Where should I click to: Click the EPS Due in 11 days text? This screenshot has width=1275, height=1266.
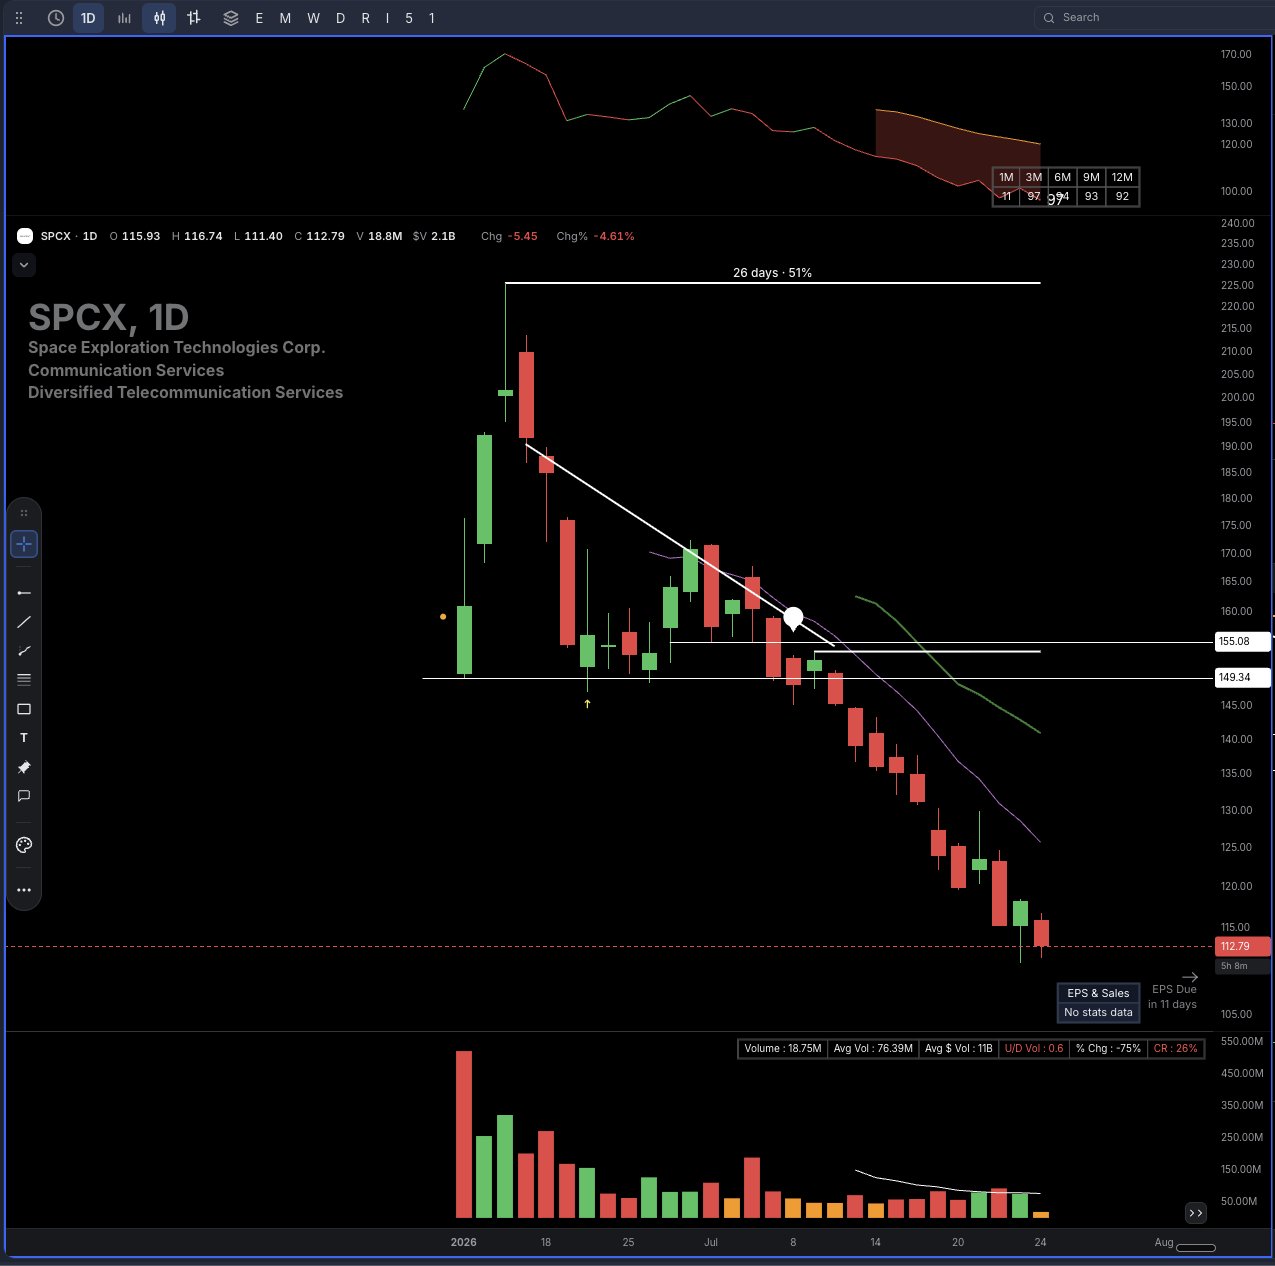1173,997
